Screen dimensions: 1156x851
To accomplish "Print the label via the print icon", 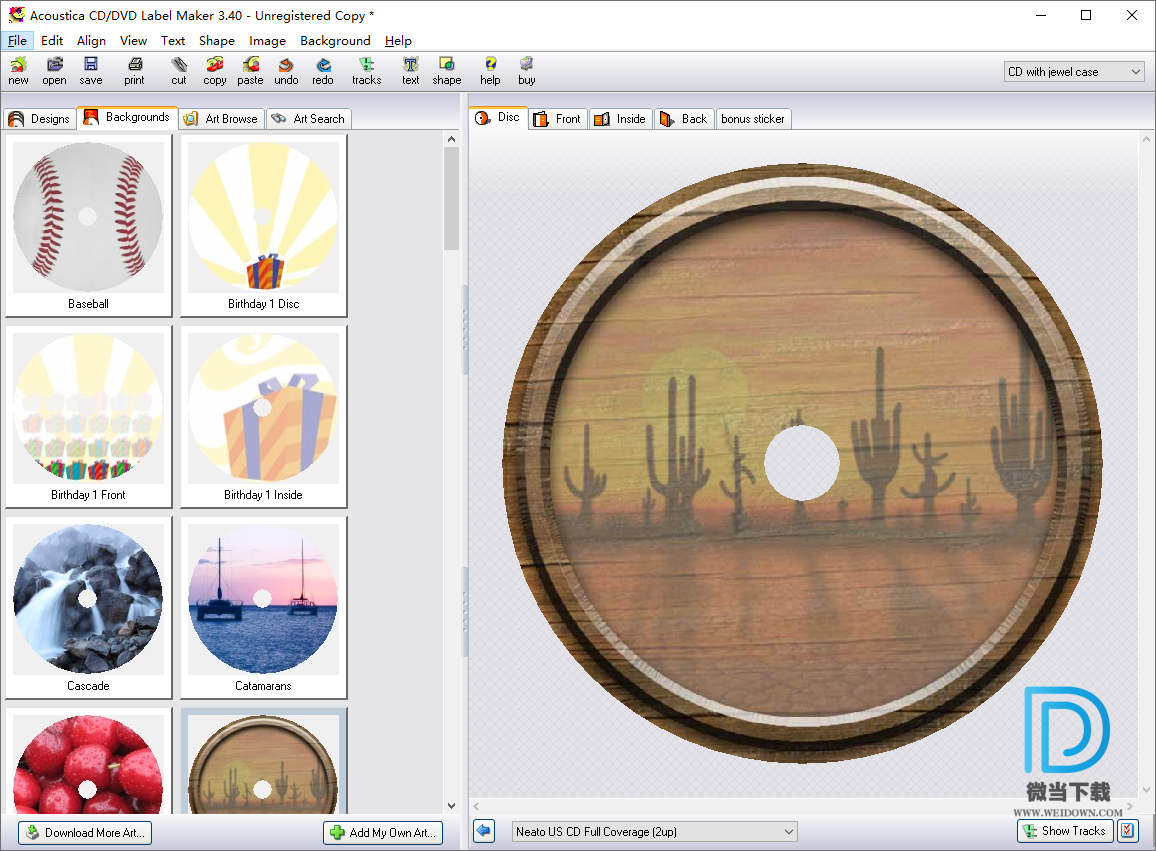I will [x=135, y=71].
